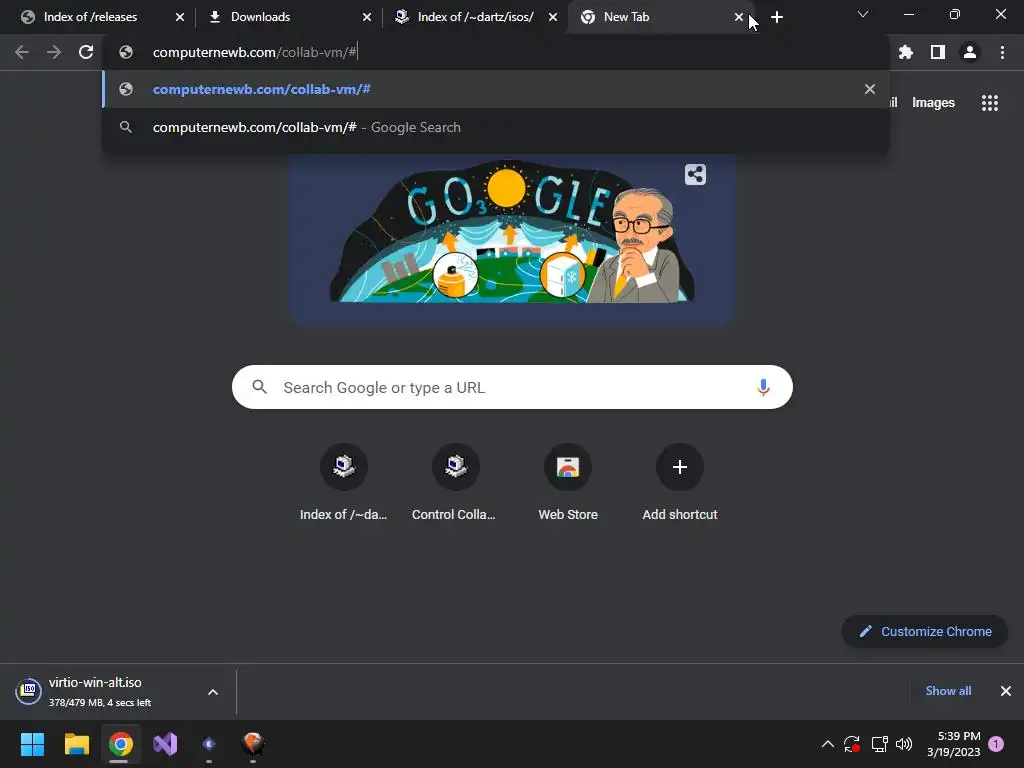1024x768 pixels.
Task: Click the Search Google or type a URL box
Action: click(x=512, y=387)
